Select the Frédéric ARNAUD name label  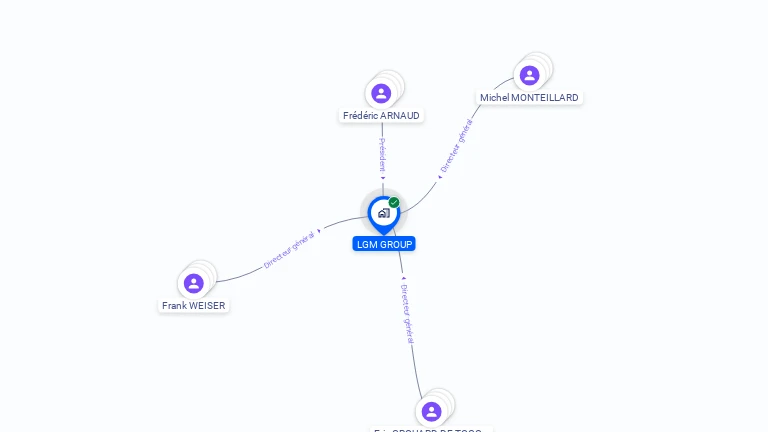[x=381, y=116]
